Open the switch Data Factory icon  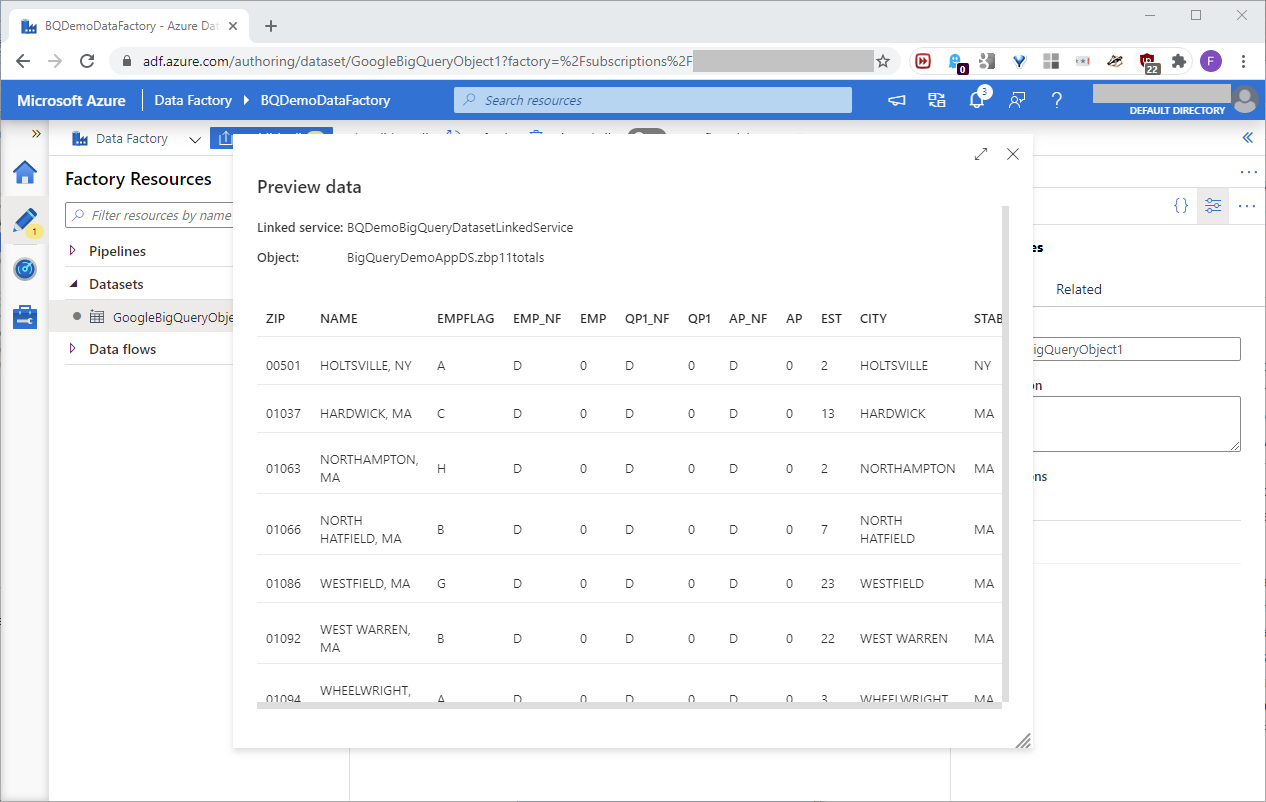coord(936,100)
